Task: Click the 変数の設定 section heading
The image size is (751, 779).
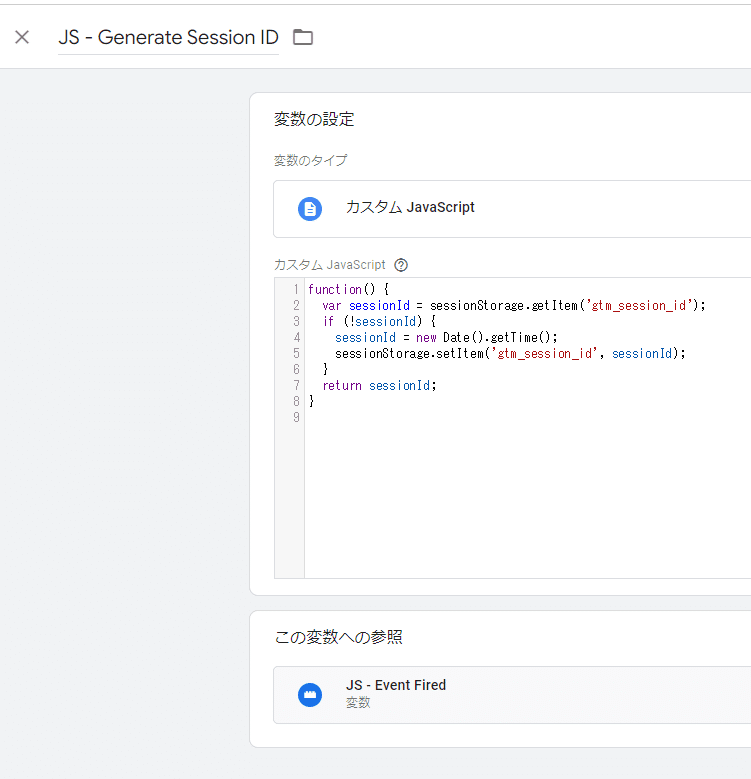Action: coord(314,119)
